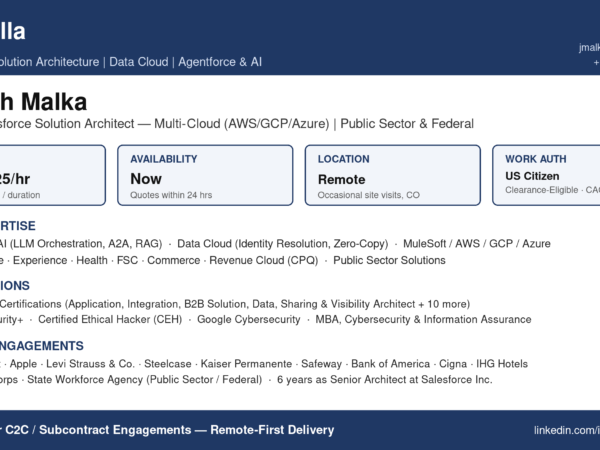The height and width of the screenshot is (450, 600).
Task: Click the Kaiser Permanente client name
Action: (x=246, y=364)
